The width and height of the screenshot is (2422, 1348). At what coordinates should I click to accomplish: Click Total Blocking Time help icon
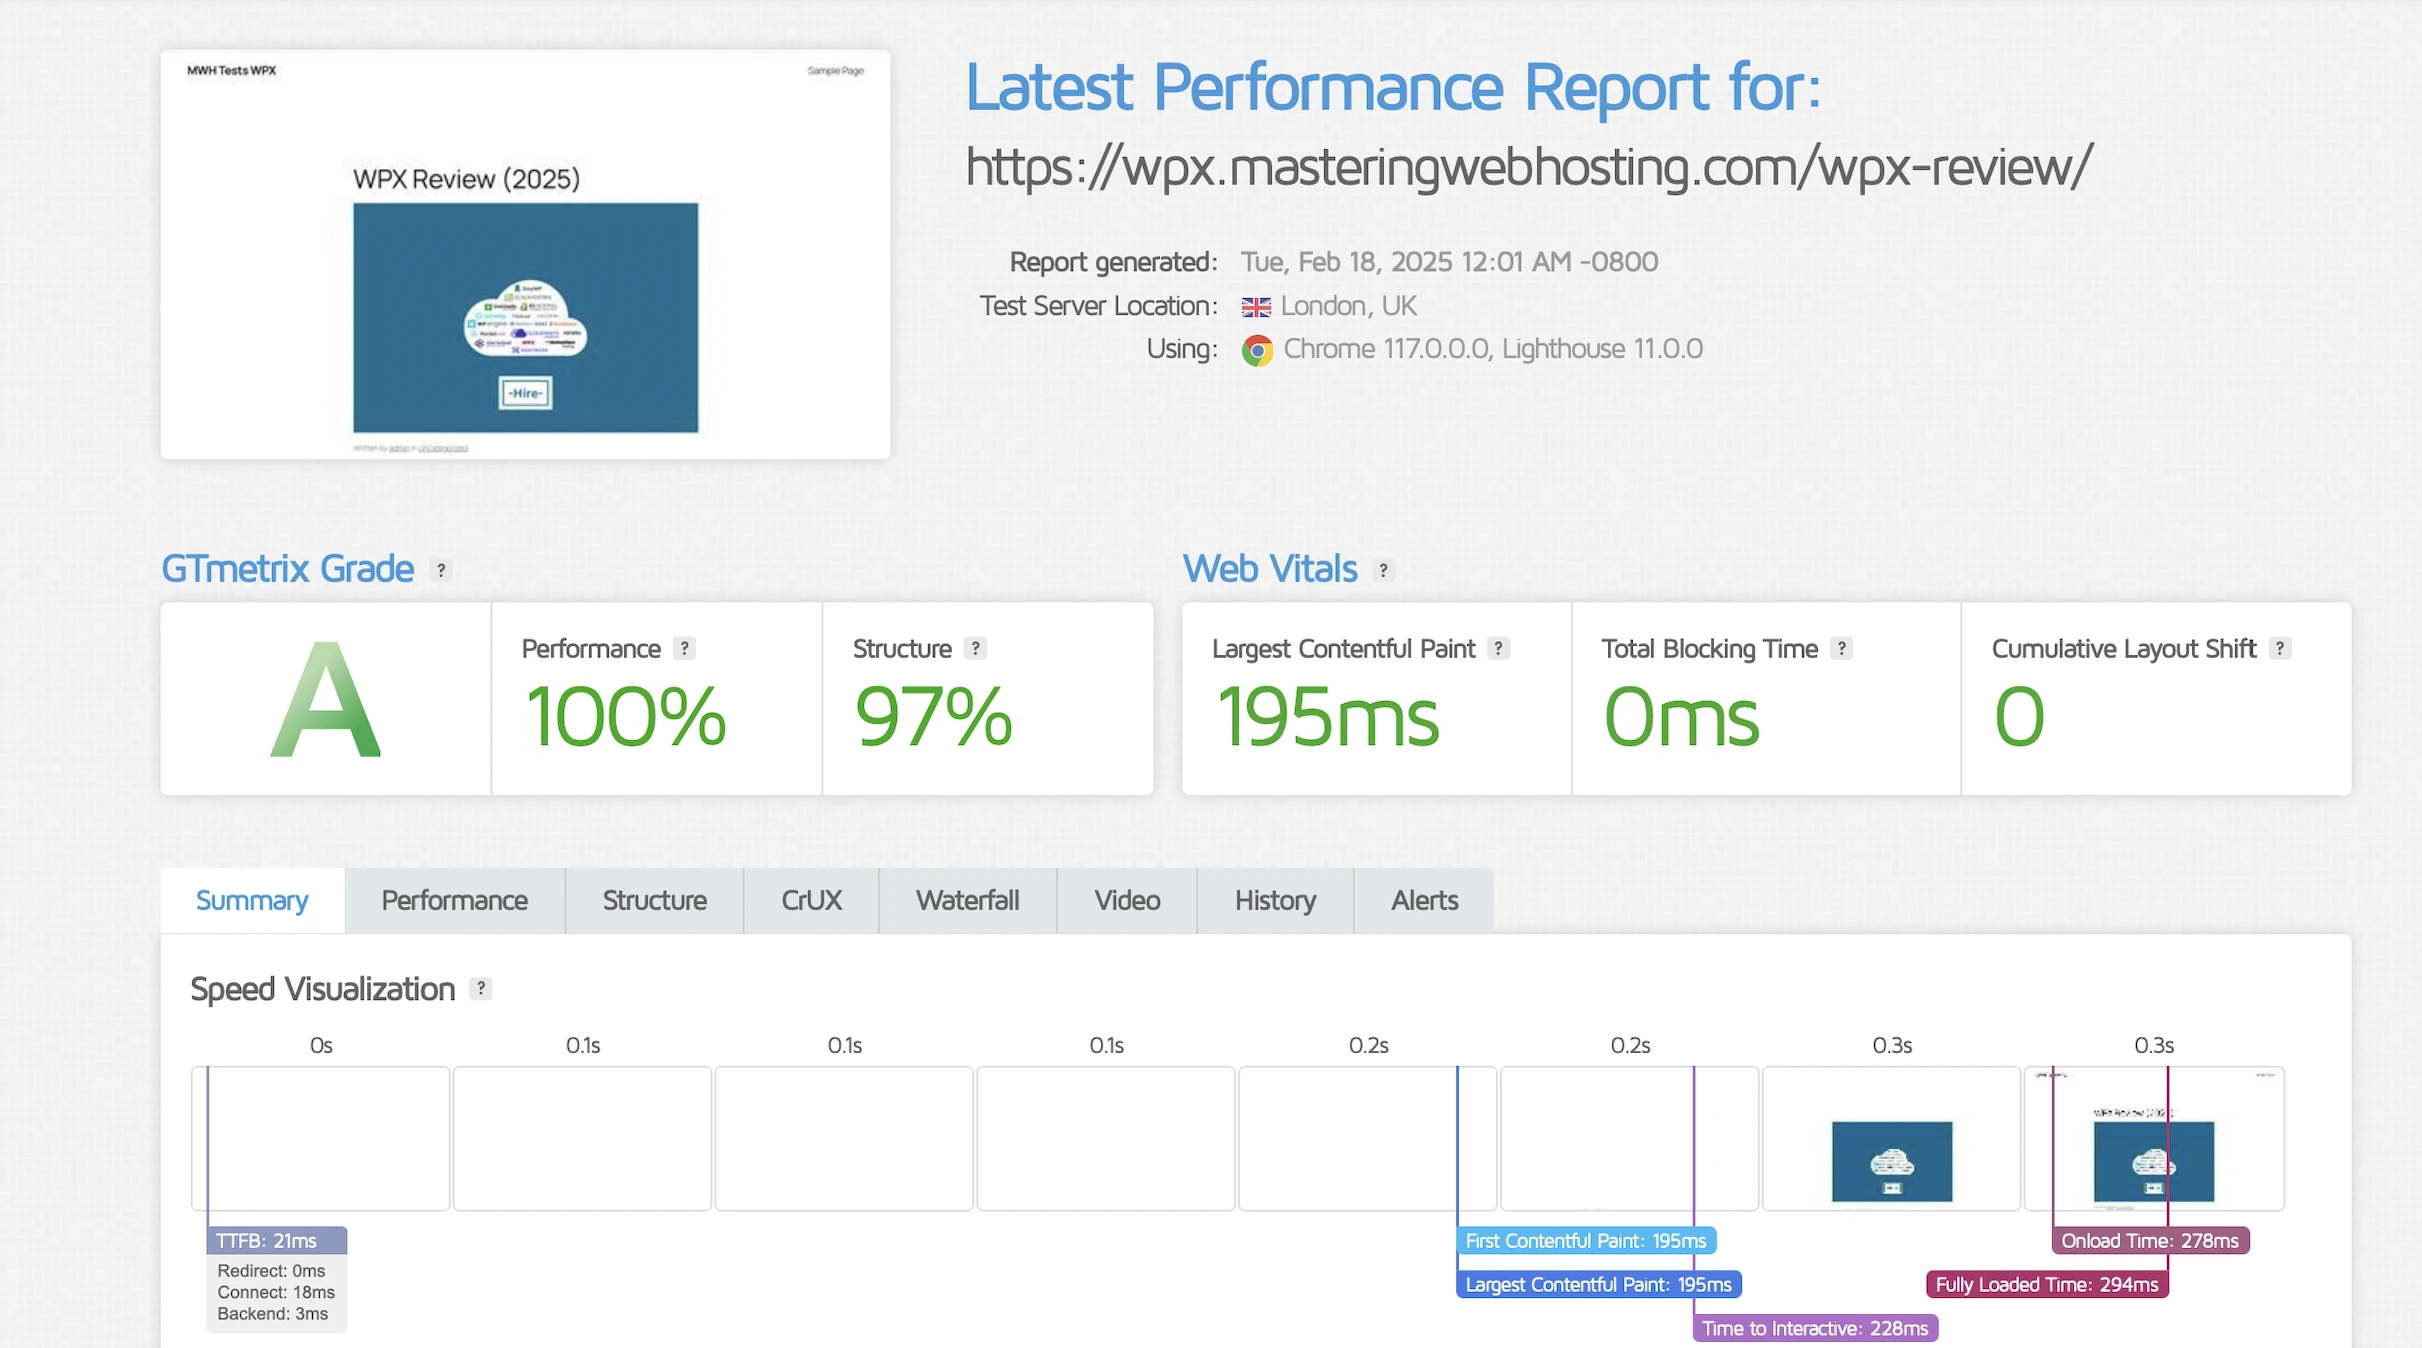pyautogui.click(x=1841, y=648)
